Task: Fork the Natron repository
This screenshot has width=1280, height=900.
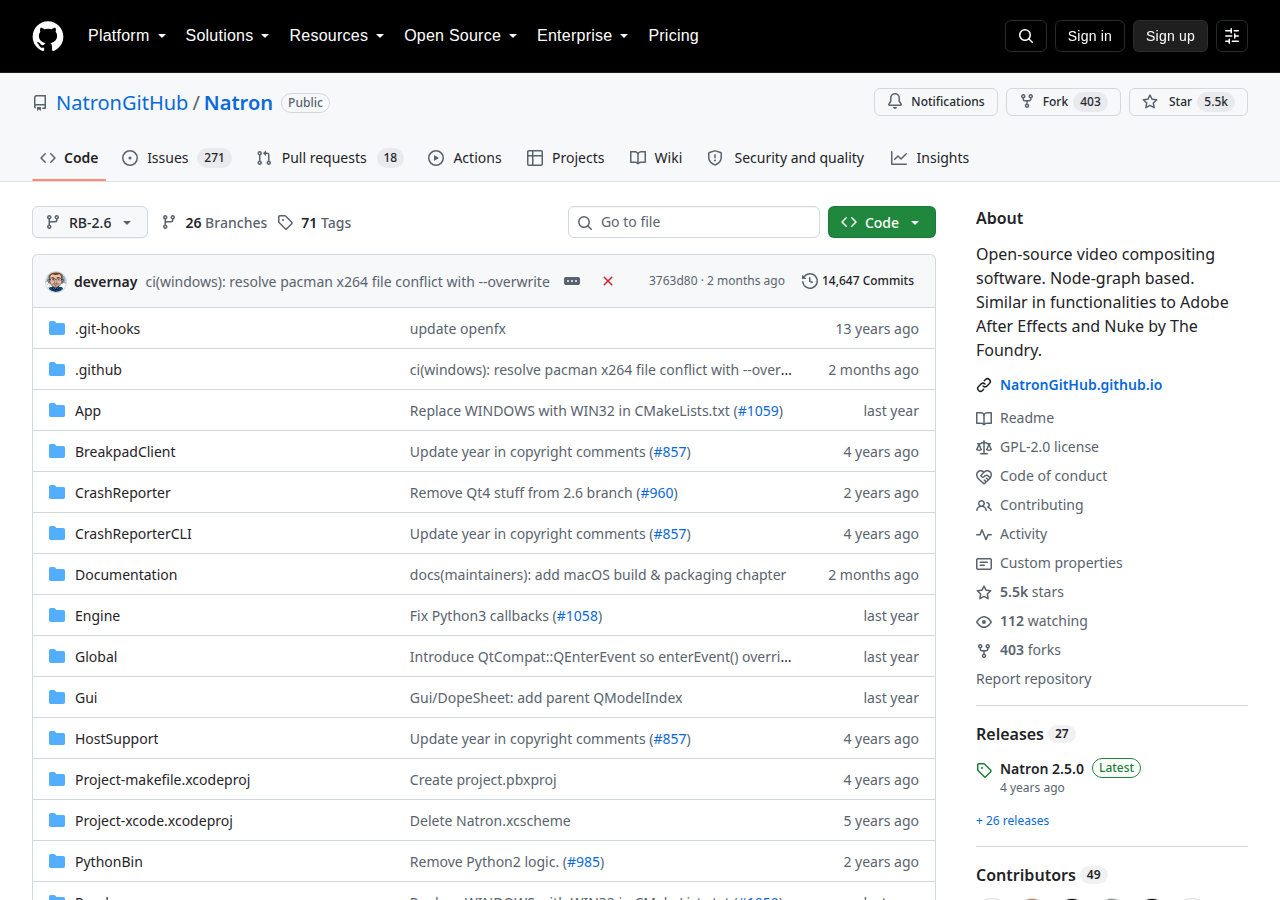Action: coord(1064,102)
